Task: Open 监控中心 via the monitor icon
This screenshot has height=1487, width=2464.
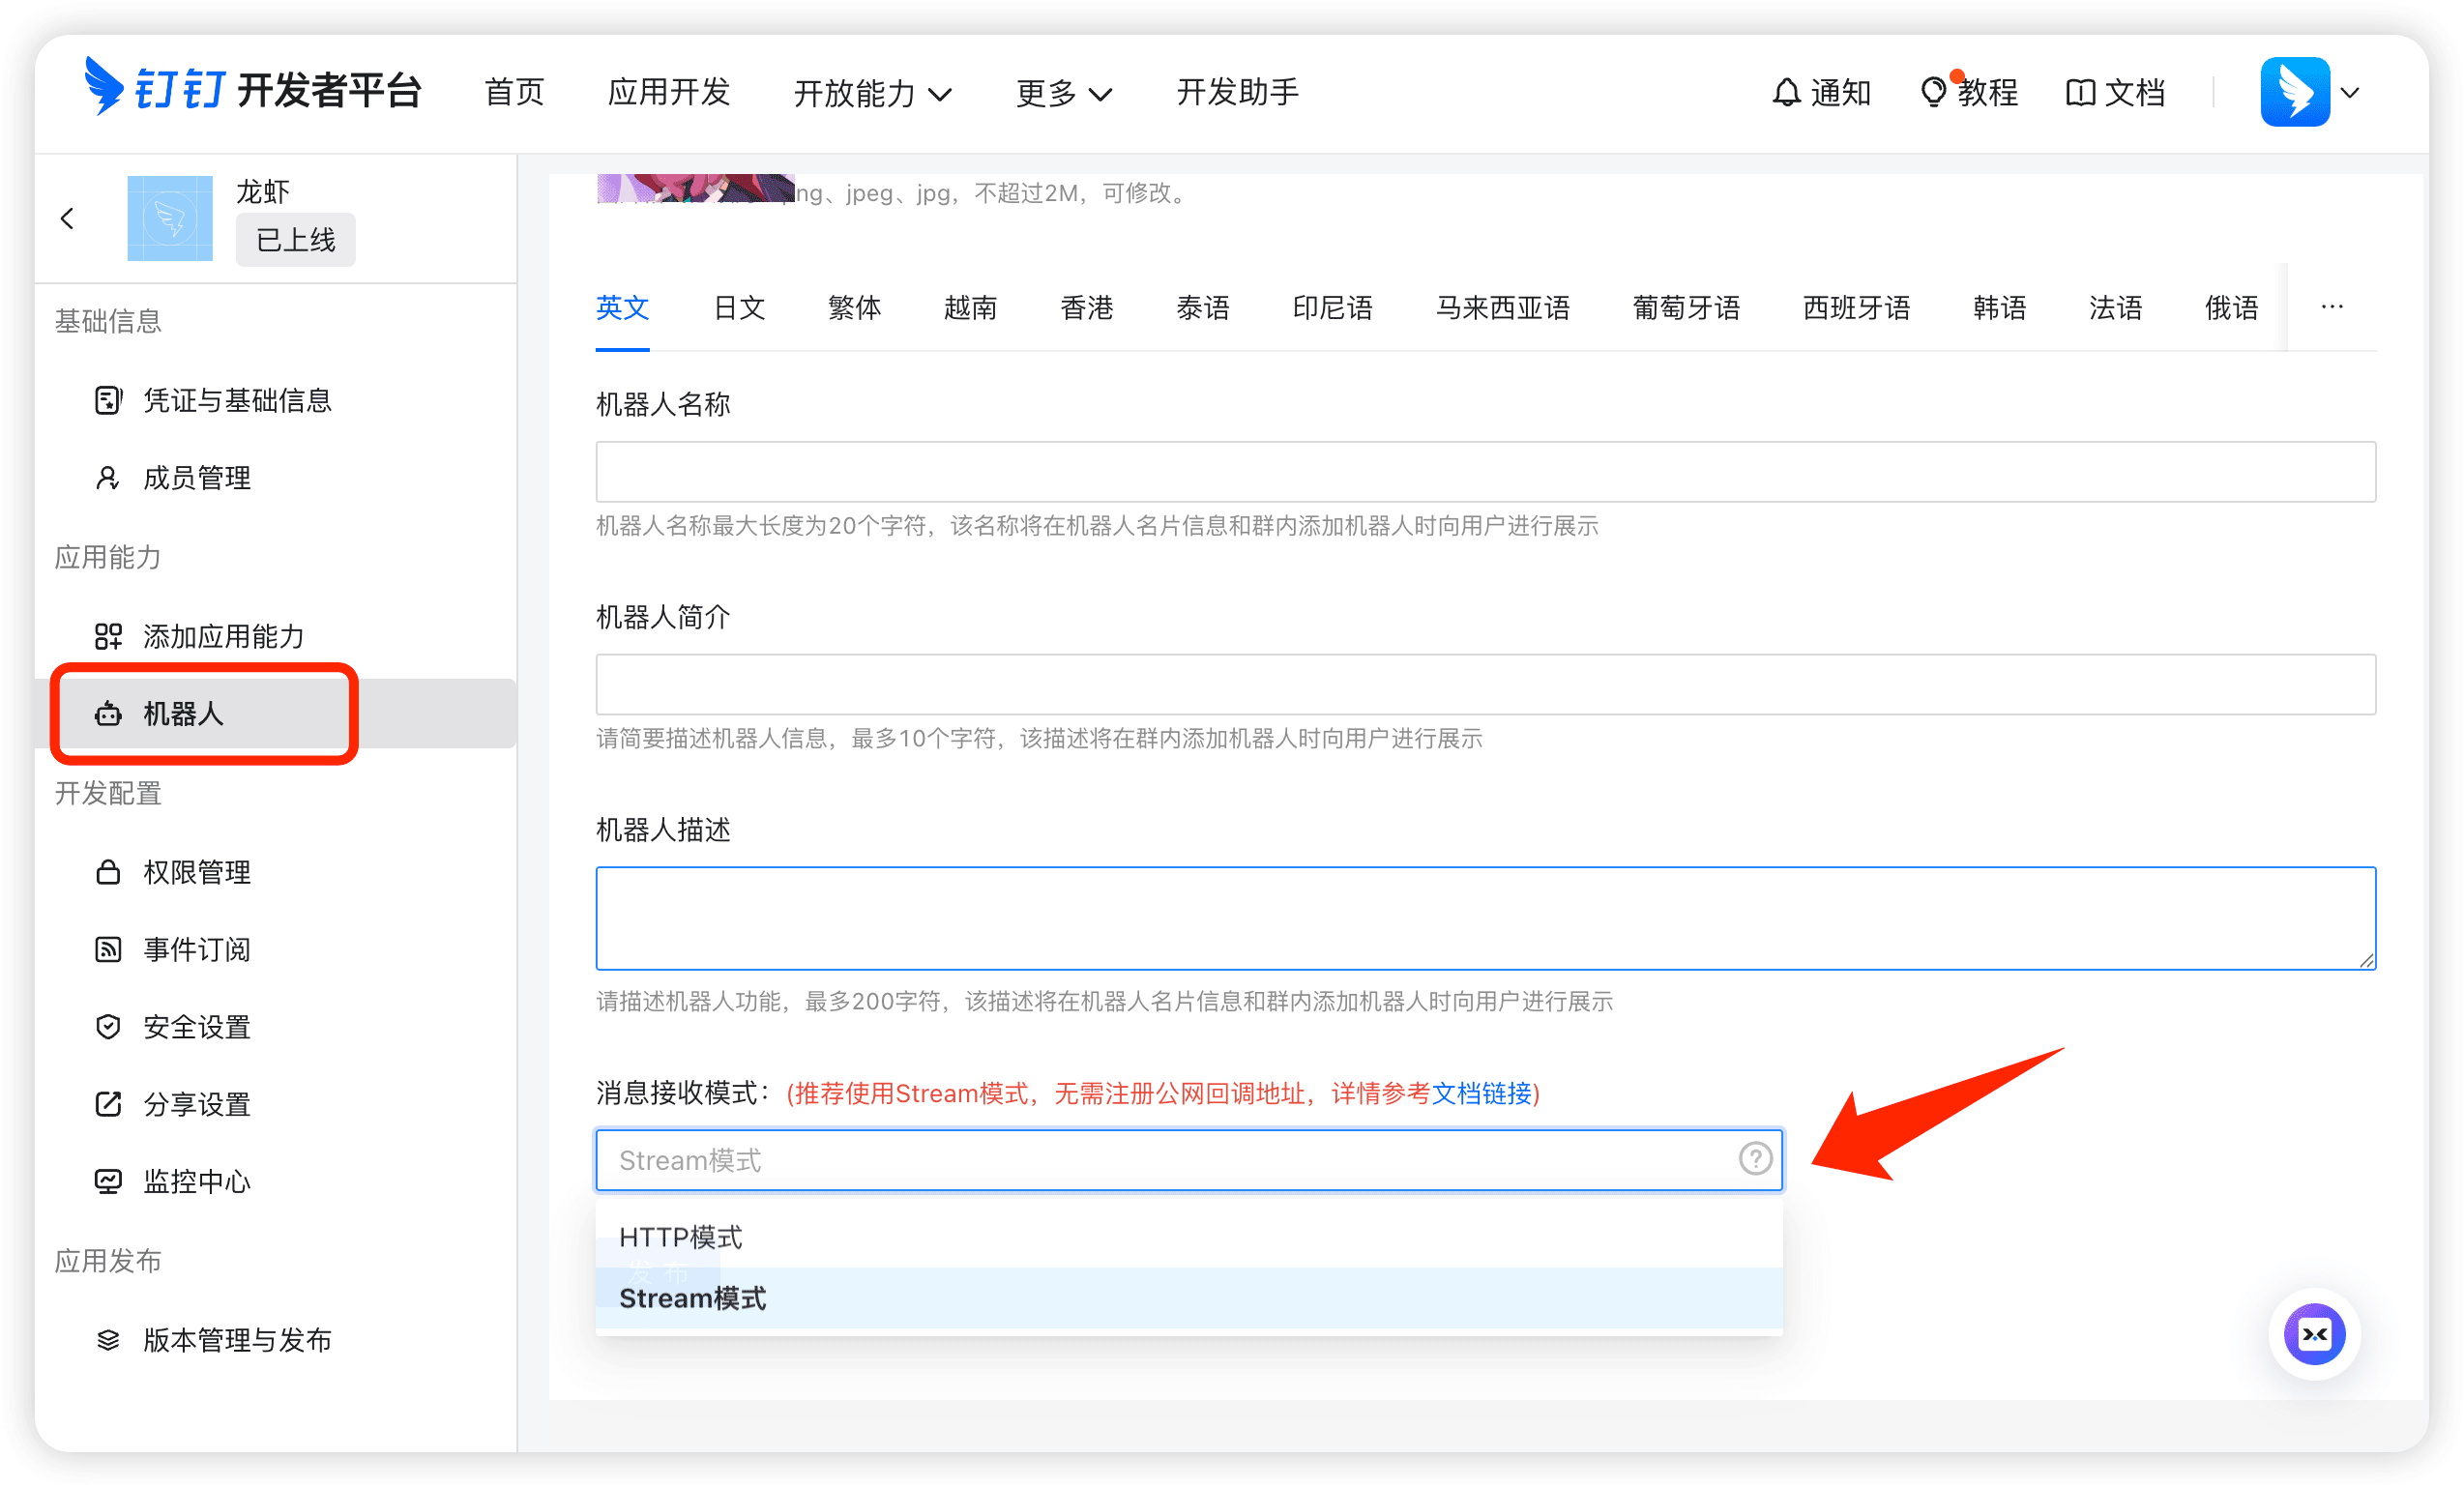Action: [108, 1181]
